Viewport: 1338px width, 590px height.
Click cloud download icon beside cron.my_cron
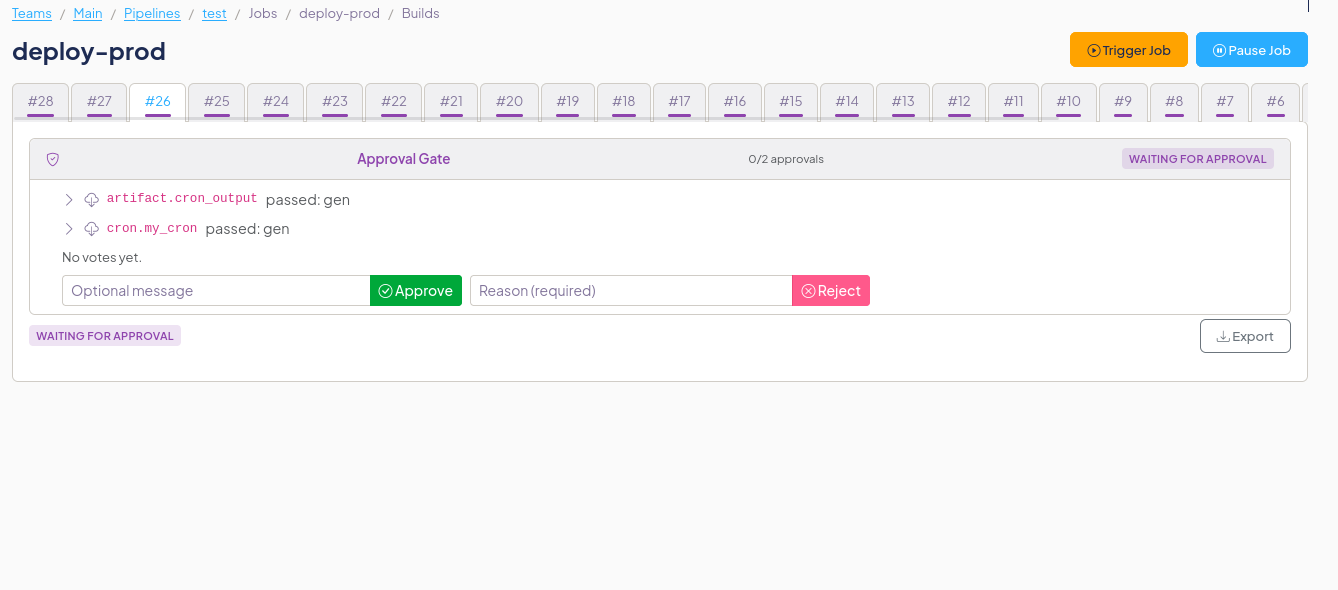pos(92,229)
